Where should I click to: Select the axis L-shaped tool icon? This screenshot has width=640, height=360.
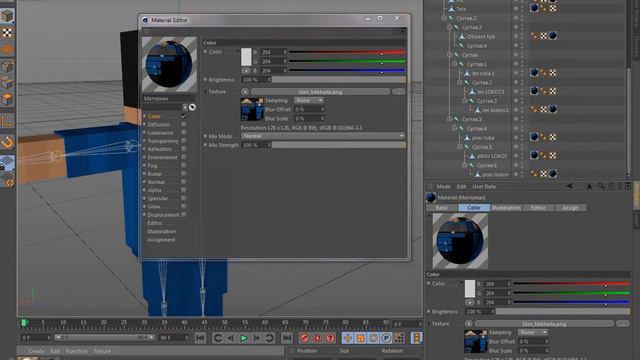(x=7, y=121)
